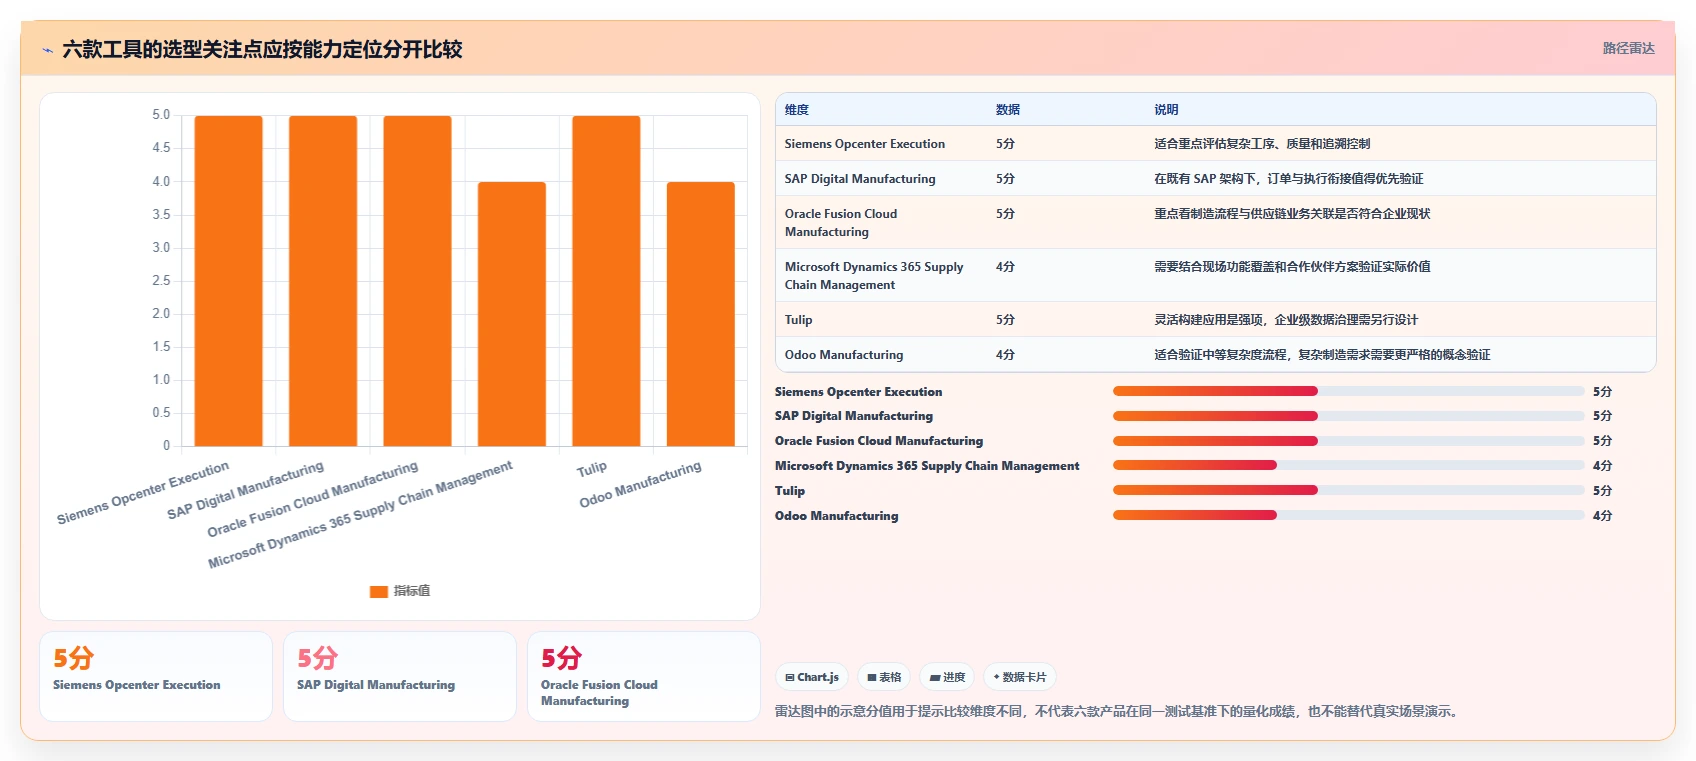
Task: Click the Oracle Fusion Cloud Manufacturing chart bar
Action: click(417, 281)
